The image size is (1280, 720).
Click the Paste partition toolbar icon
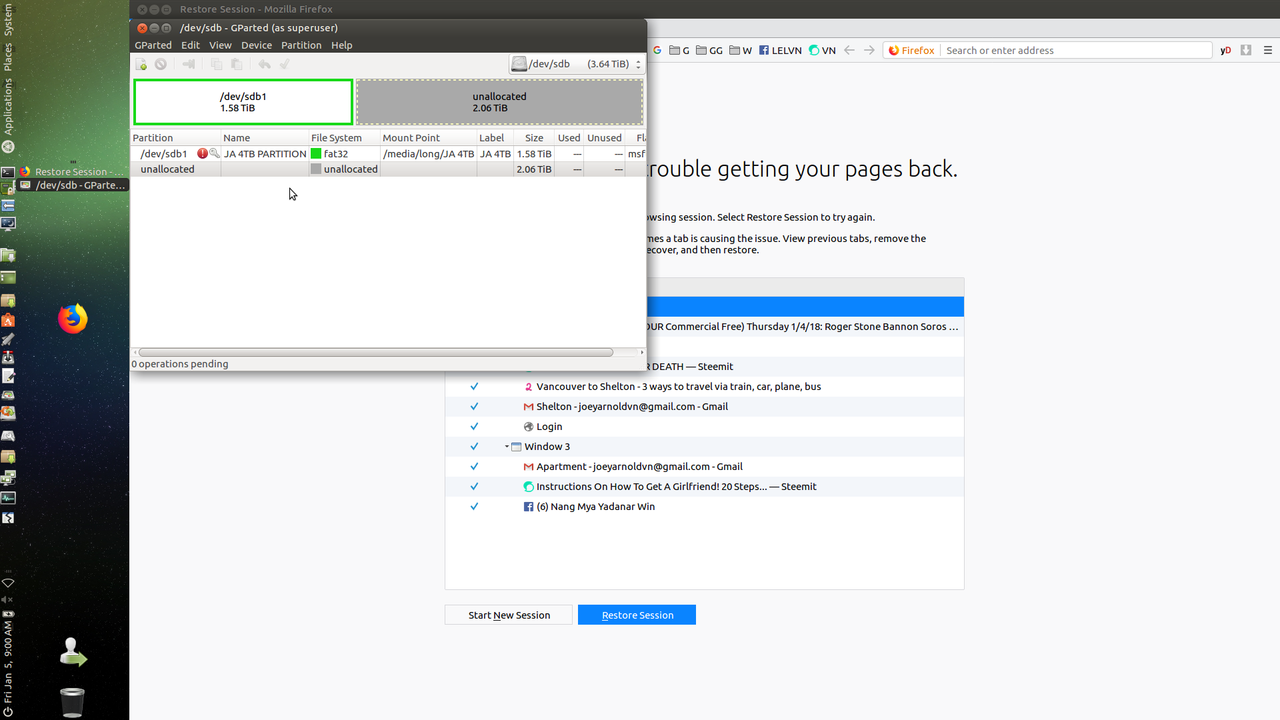point(236,64)
